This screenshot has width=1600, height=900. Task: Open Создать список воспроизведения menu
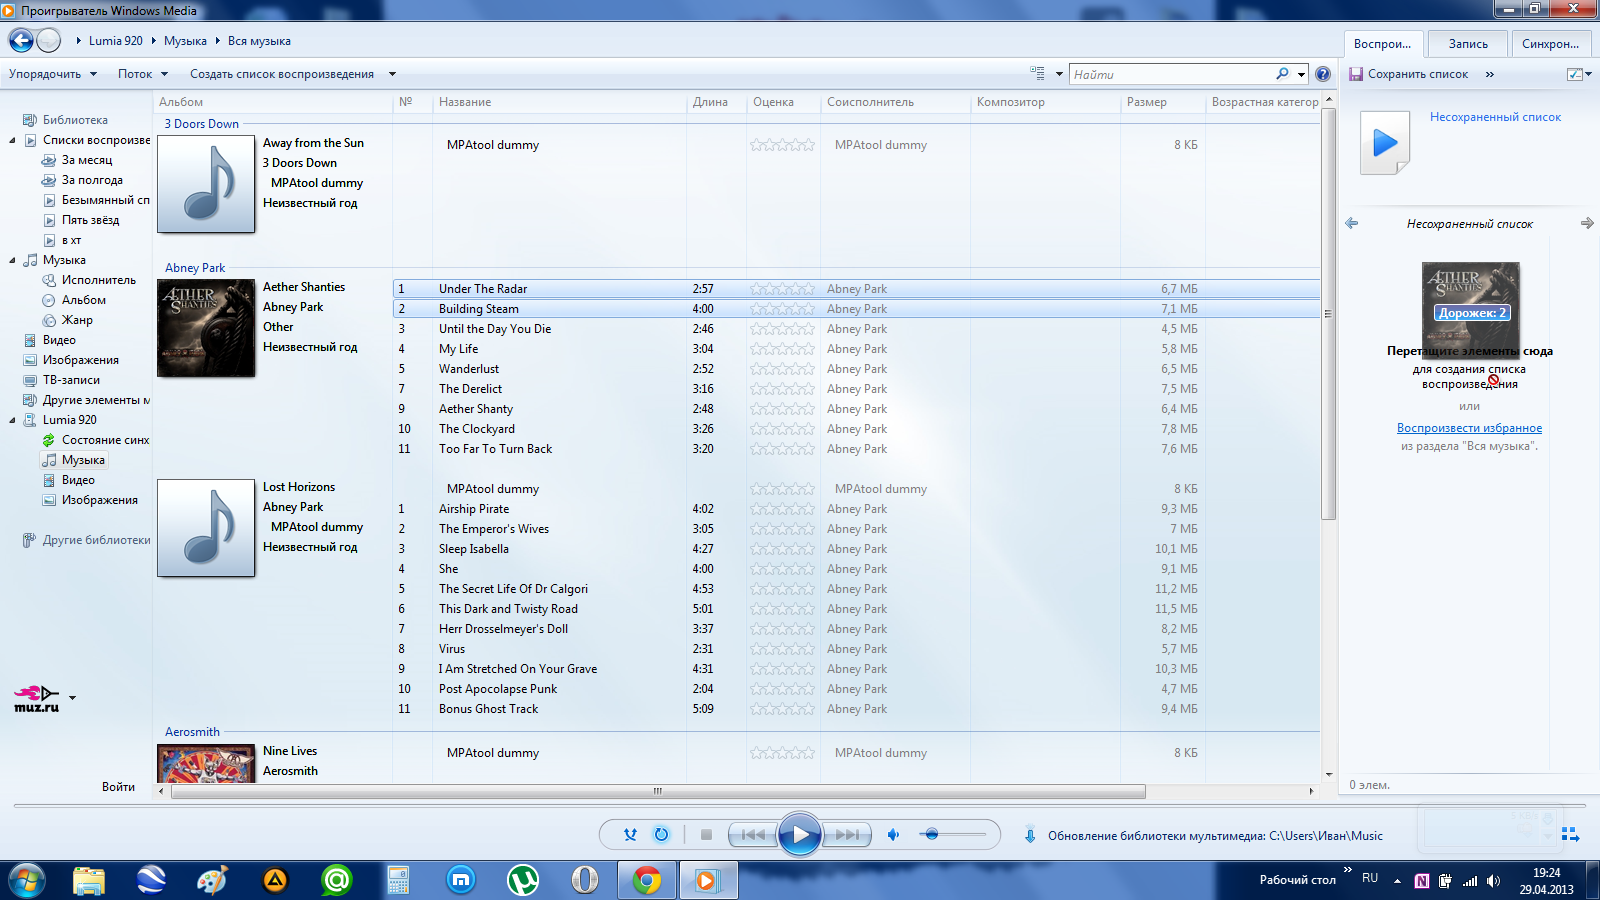tap(282, 74)
